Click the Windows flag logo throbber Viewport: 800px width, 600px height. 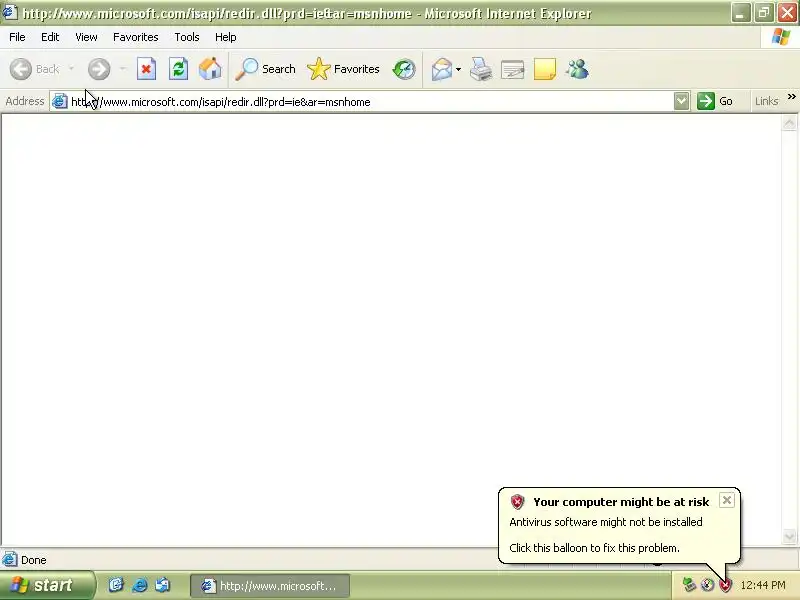click(x=781, y=37)
